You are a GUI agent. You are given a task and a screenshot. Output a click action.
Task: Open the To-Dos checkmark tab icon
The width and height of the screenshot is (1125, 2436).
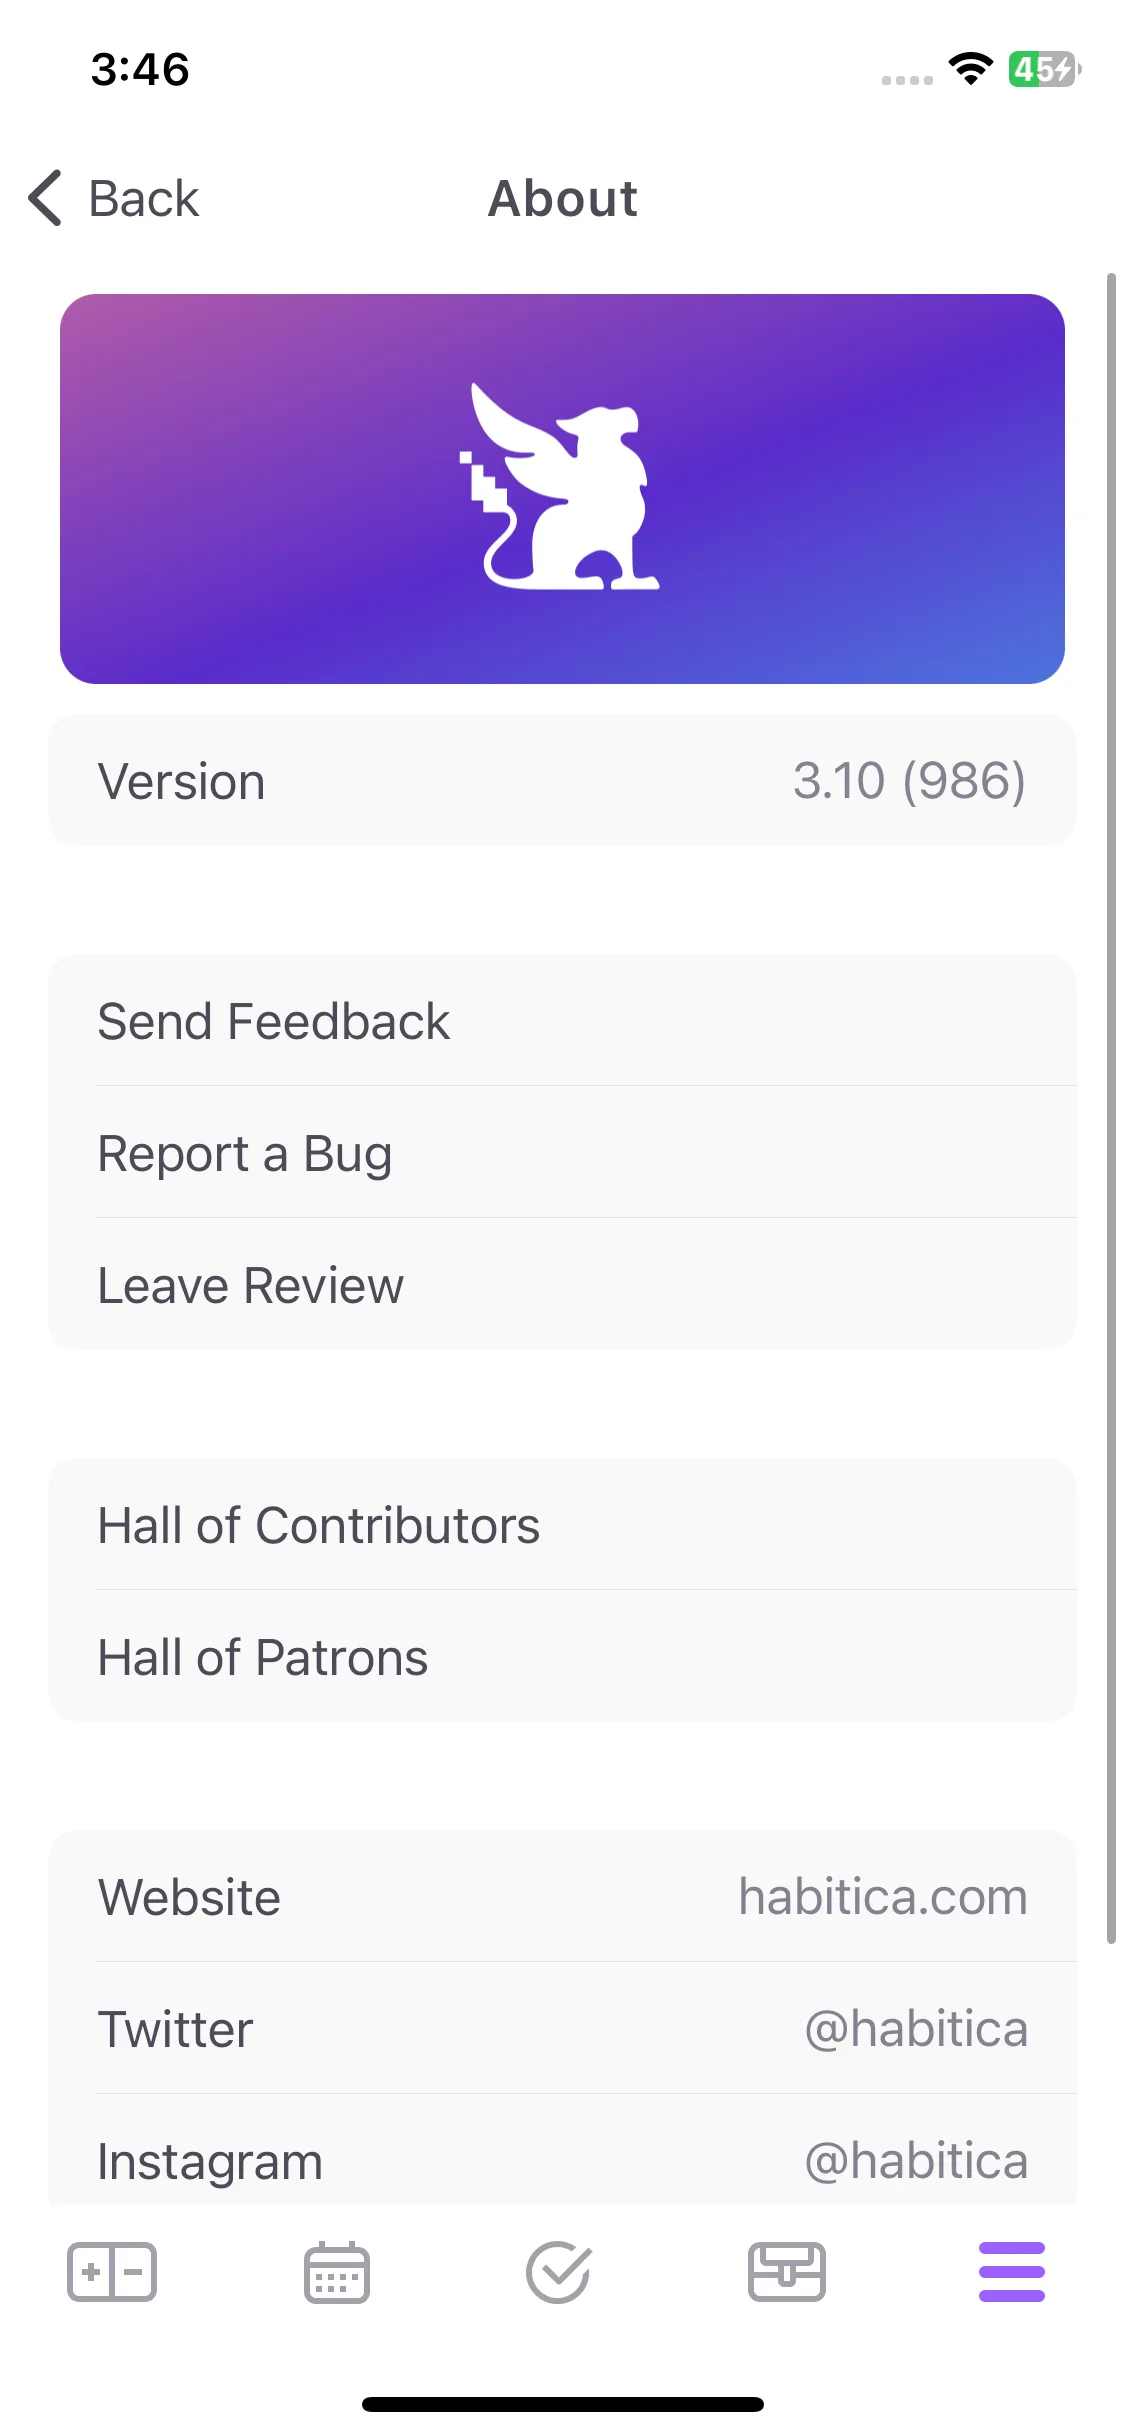click(x=559, y=2272)
